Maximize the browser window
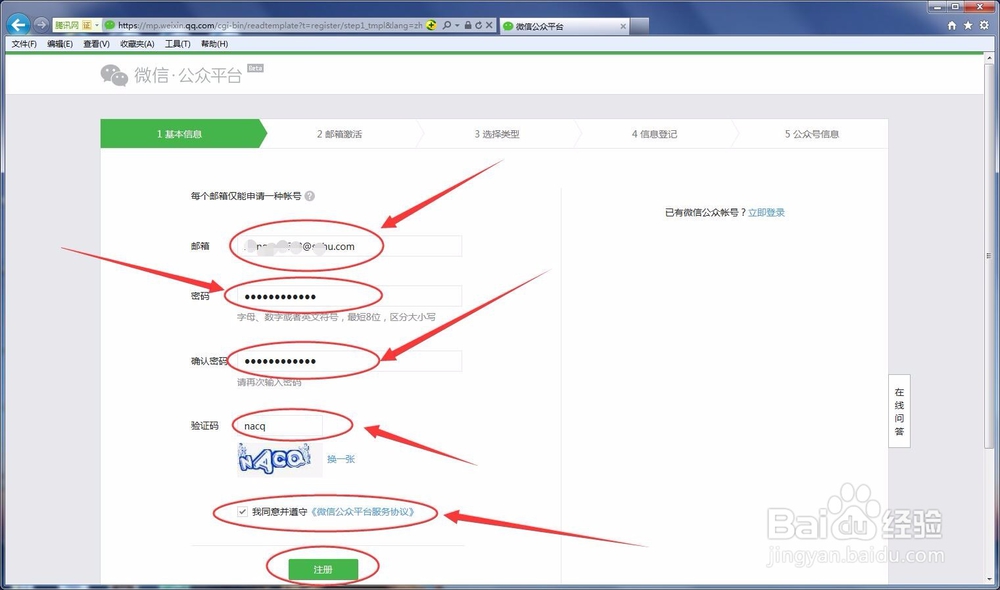The height and width of the screenshot is (590, 1000). click(955, 7)
